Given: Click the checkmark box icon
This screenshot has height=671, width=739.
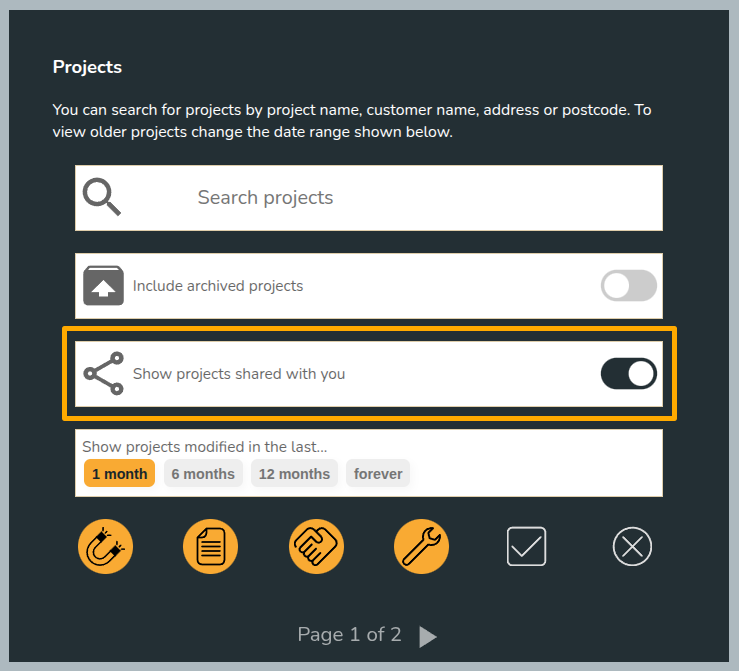Looking at the screenshot, I should [526, 547].
